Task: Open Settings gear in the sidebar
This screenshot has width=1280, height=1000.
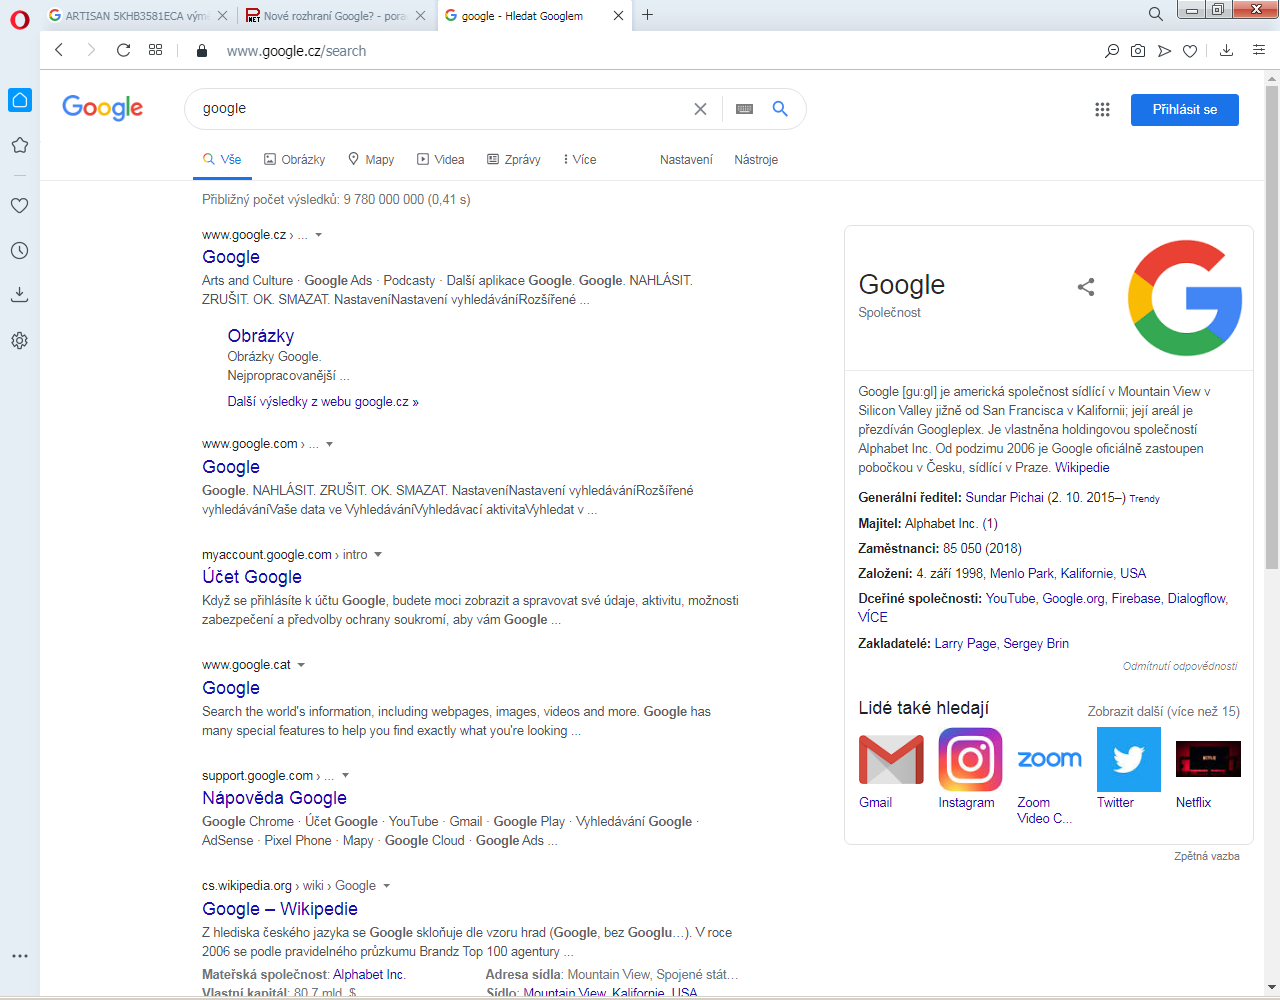Action: pos(20,340)
